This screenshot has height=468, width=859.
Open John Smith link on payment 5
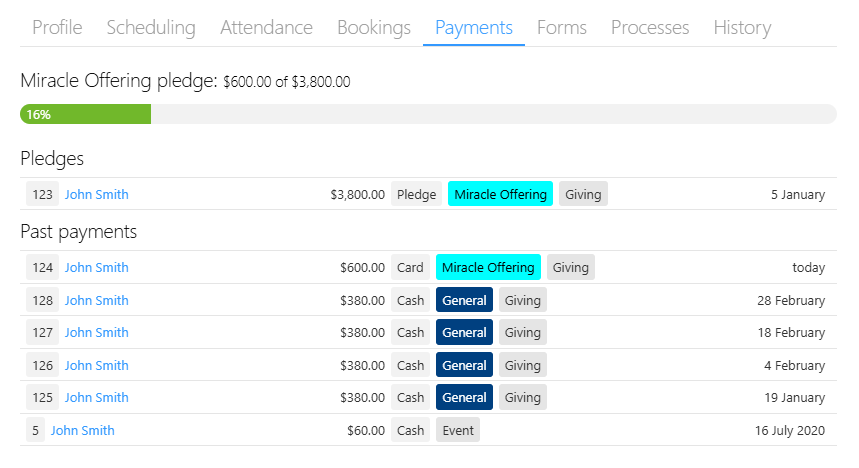83,431
